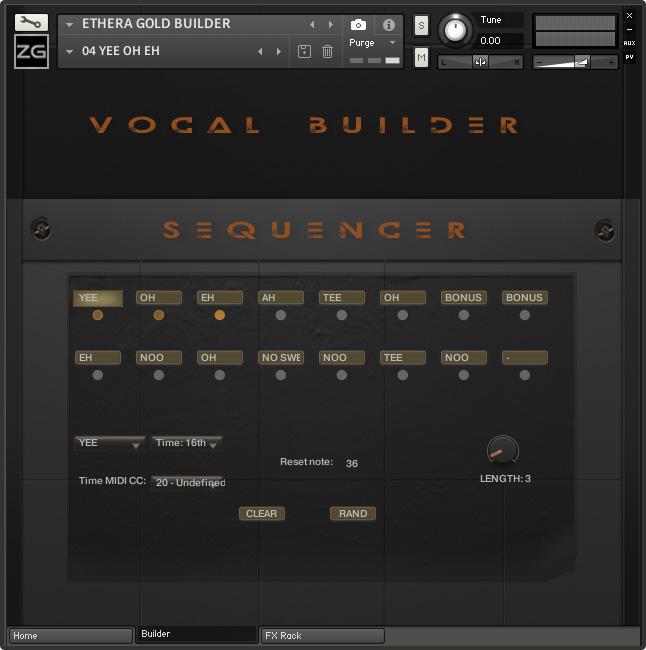Toggle the PV button
Image resolution: width=646 pixels, height=650 pixels.
click(629, 57)
